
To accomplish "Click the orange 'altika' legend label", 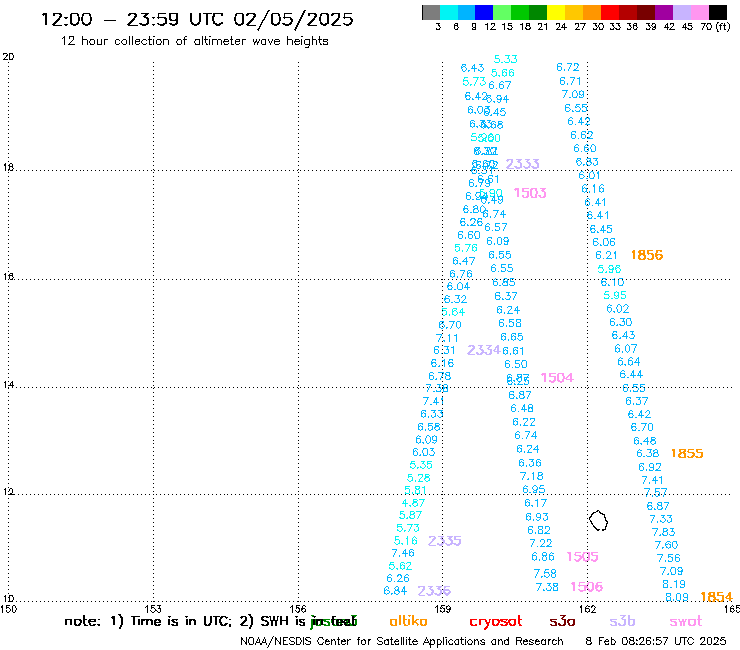I will click(408, 621).
